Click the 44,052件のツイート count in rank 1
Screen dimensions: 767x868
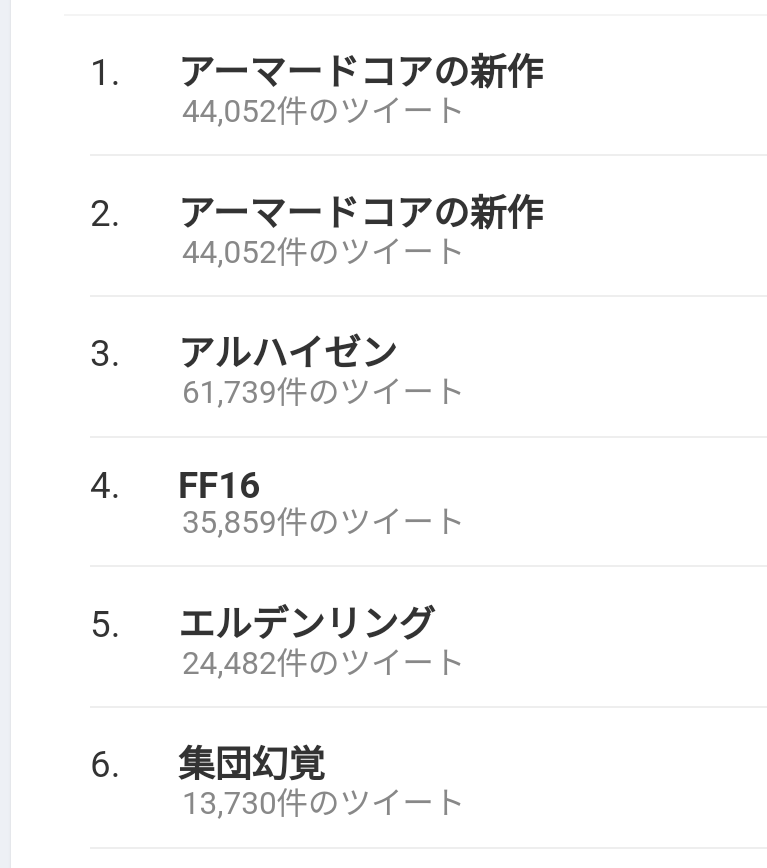pyautogui.click(x=323, y=111)
